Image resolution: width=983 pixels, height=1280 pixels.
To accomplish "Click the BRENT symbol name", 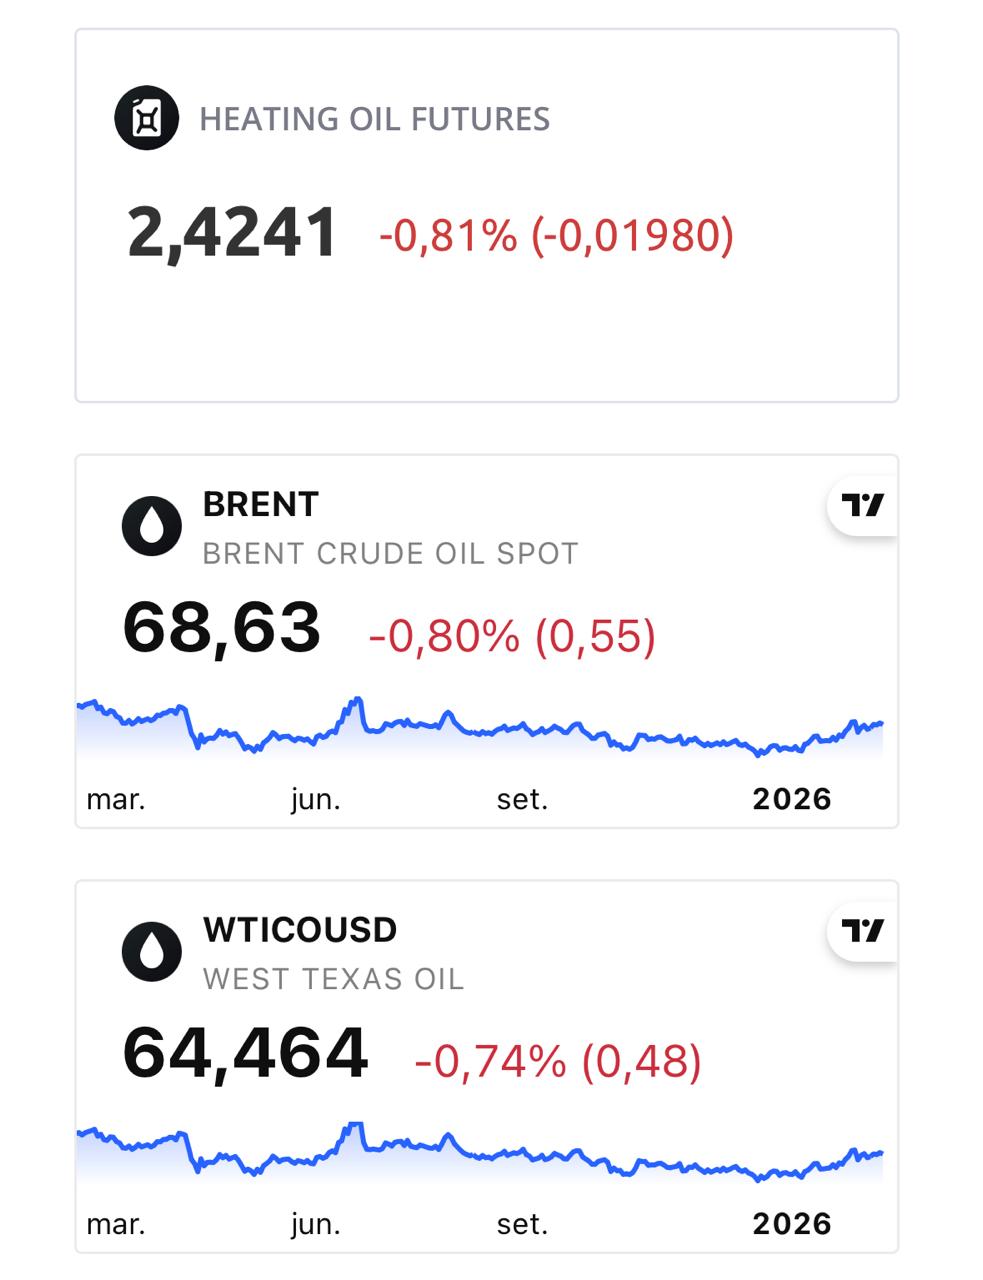I will (x=260, y=505).
